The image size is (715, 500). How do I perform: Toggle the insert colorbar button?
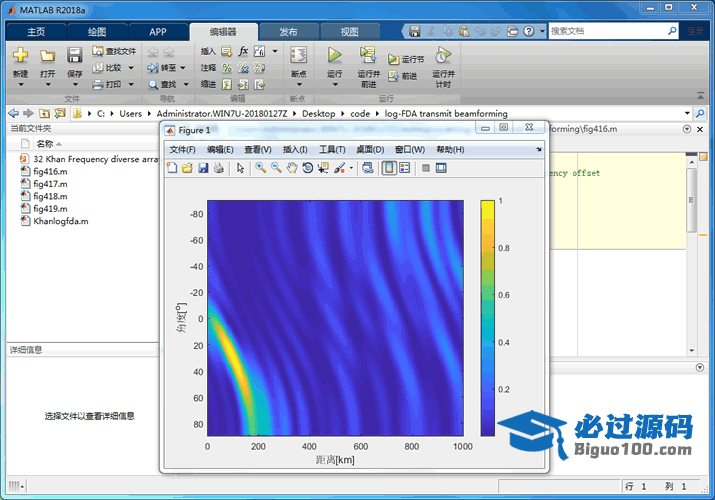click(389, 168)
